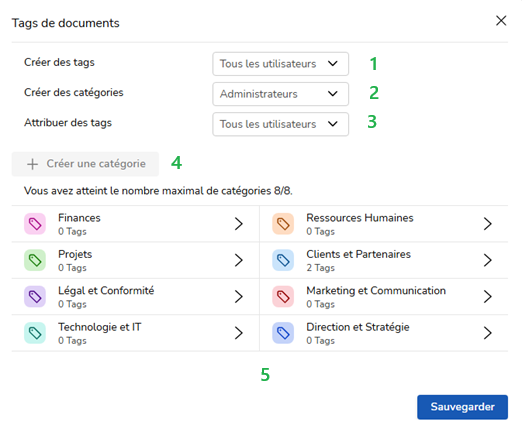Viewport: 522px width, 432px height.
Task: Click the orange Ressources Humaines tag icon
Action: [x=283, y=224]
